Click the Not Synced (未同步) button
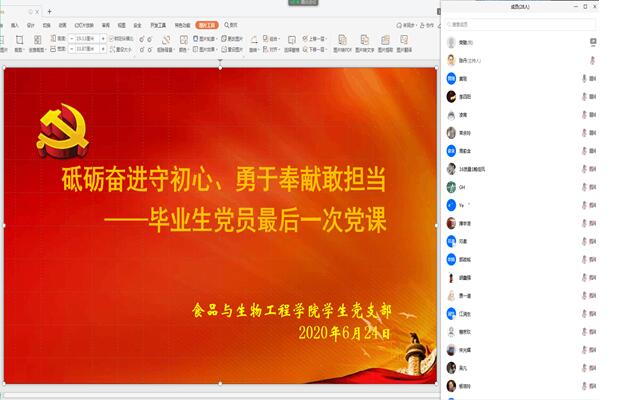 tap(406, 25)
